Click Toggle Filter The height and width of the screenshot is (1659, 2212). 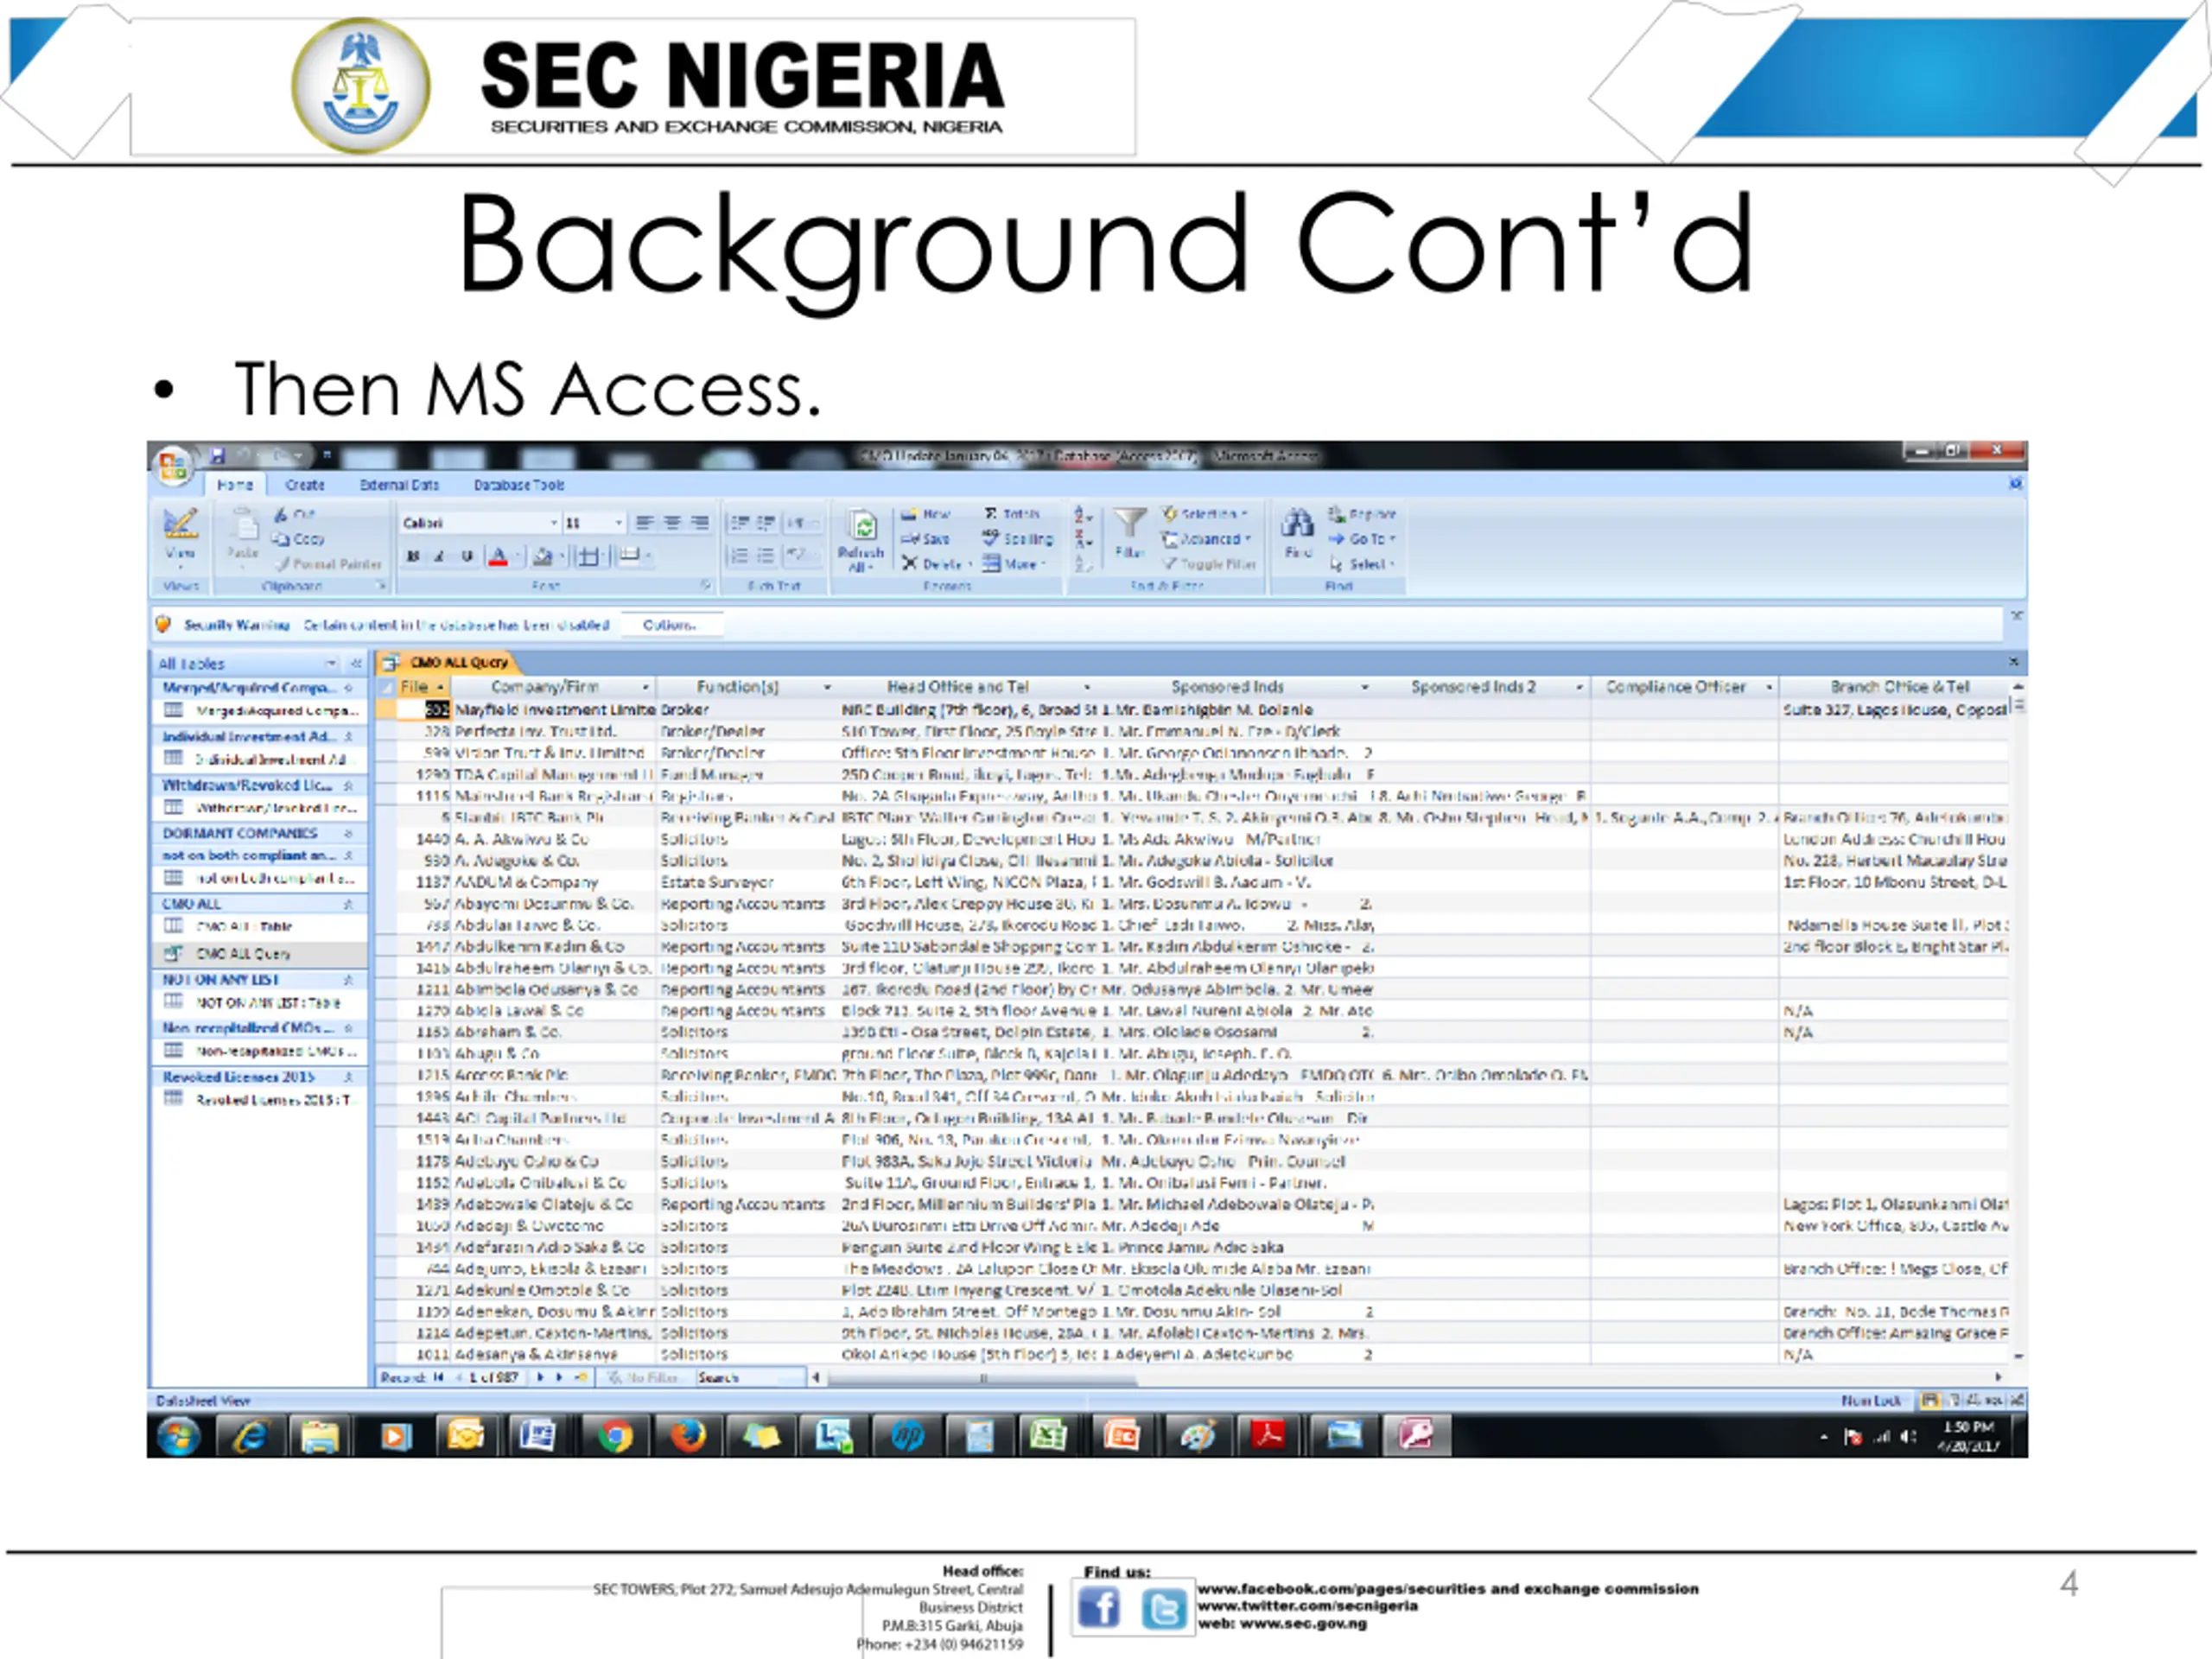[x=1209, y=564]
